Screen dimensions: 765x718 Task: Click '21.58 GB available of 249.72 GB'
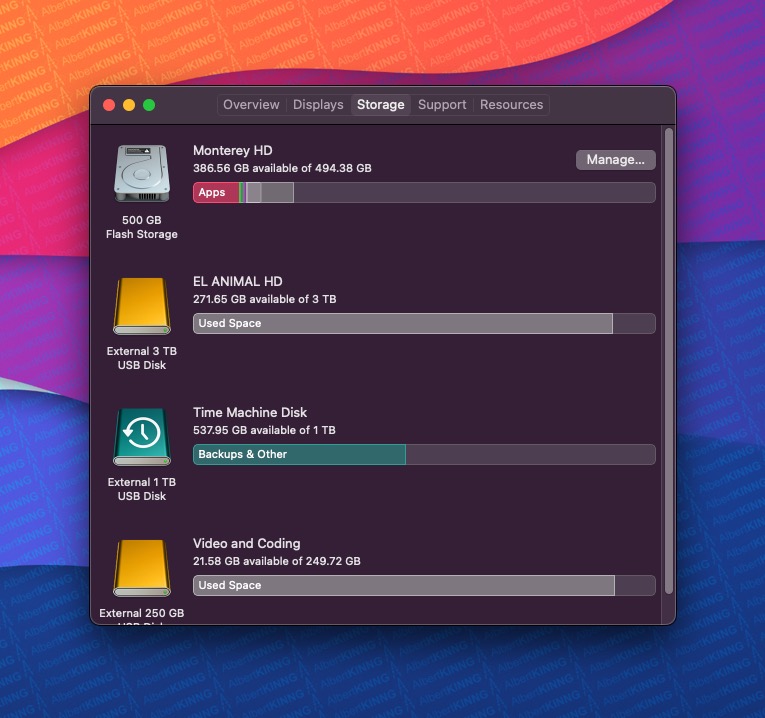pos(277,561)
